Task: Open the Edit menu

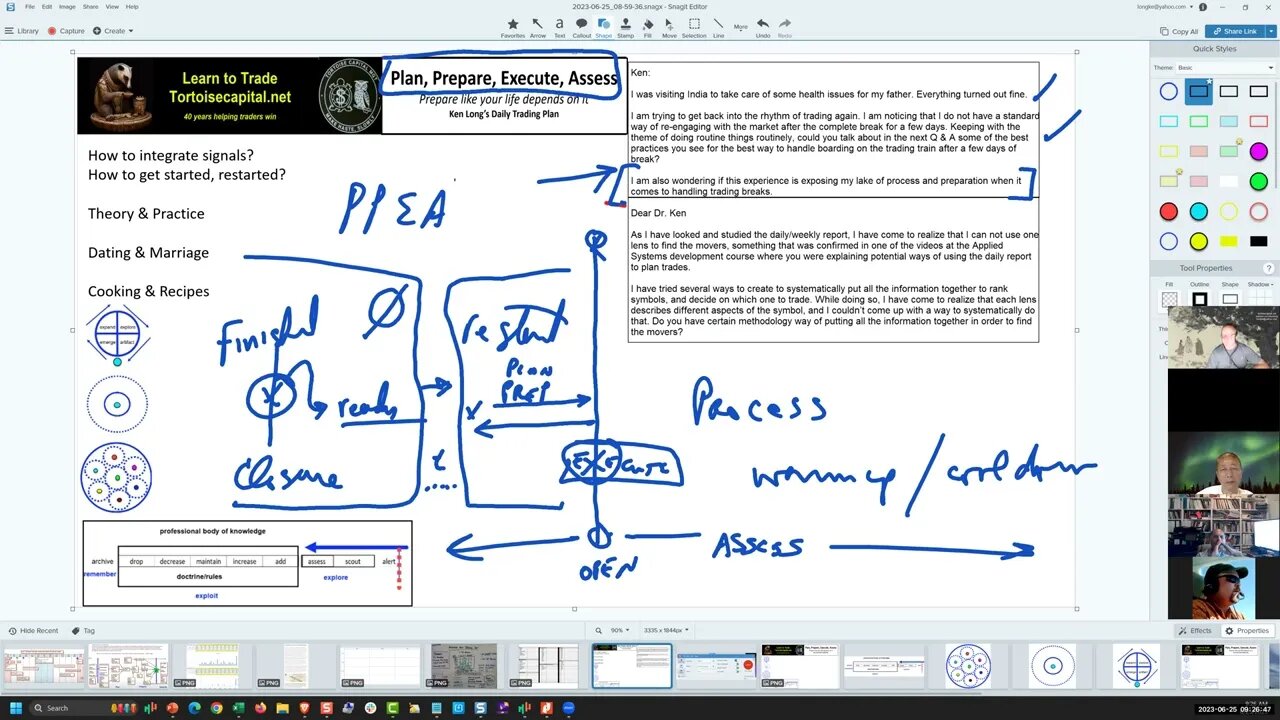Action: [x=46, y=6]
